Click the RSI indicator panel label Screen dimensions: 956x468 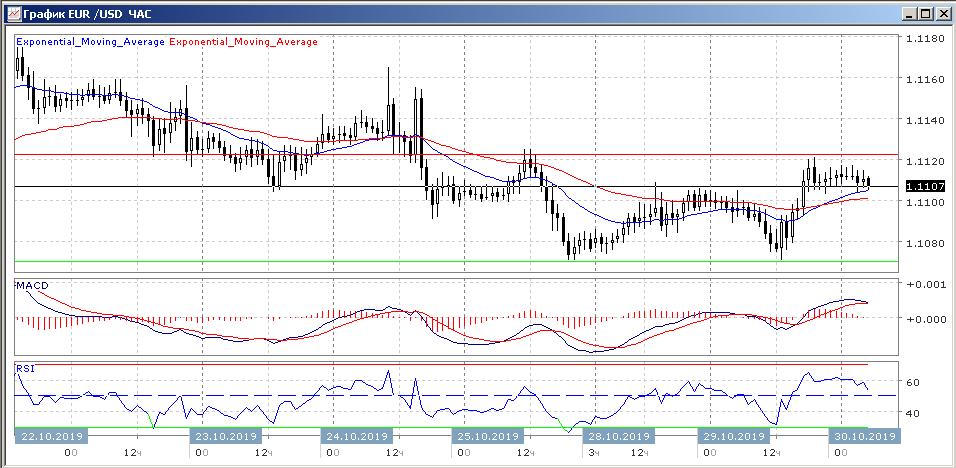coord(24,369)
